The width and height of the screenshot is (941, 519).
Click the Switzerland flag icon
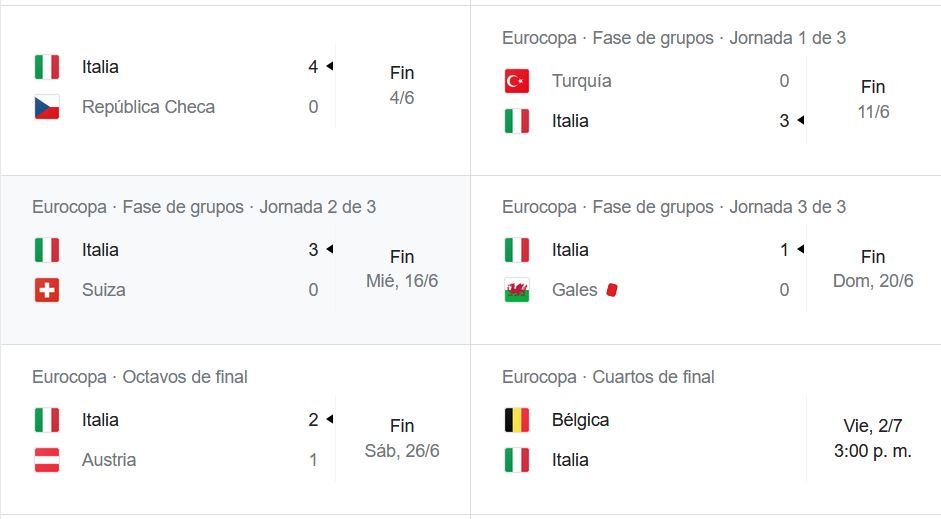point(47,290)
